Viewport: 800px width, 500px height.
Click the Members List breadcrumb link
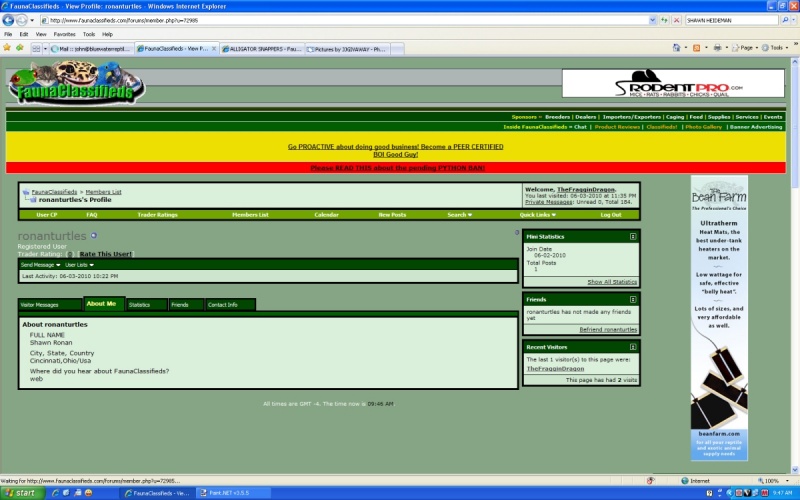pos(104,192)
